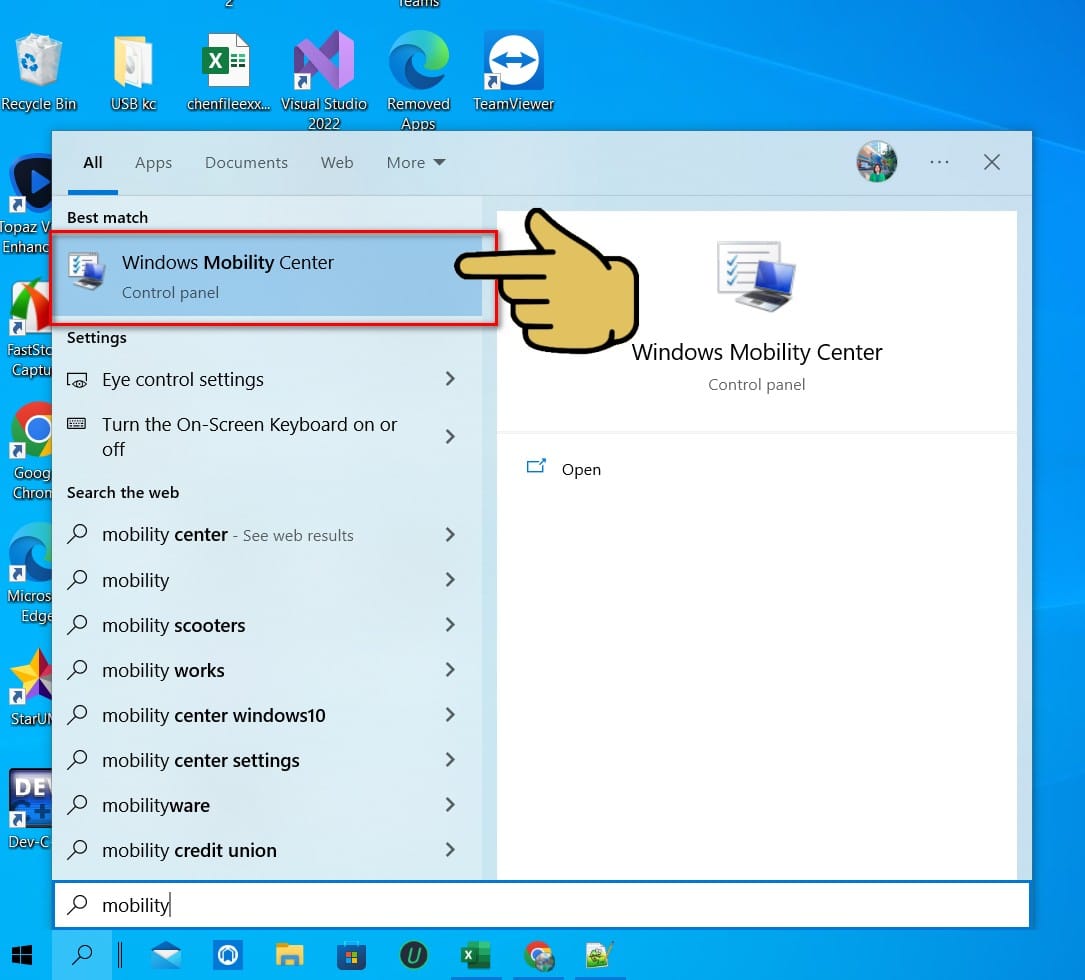Open the green U app on taskbar
1085x980 pixels.
tap(414, 955)
